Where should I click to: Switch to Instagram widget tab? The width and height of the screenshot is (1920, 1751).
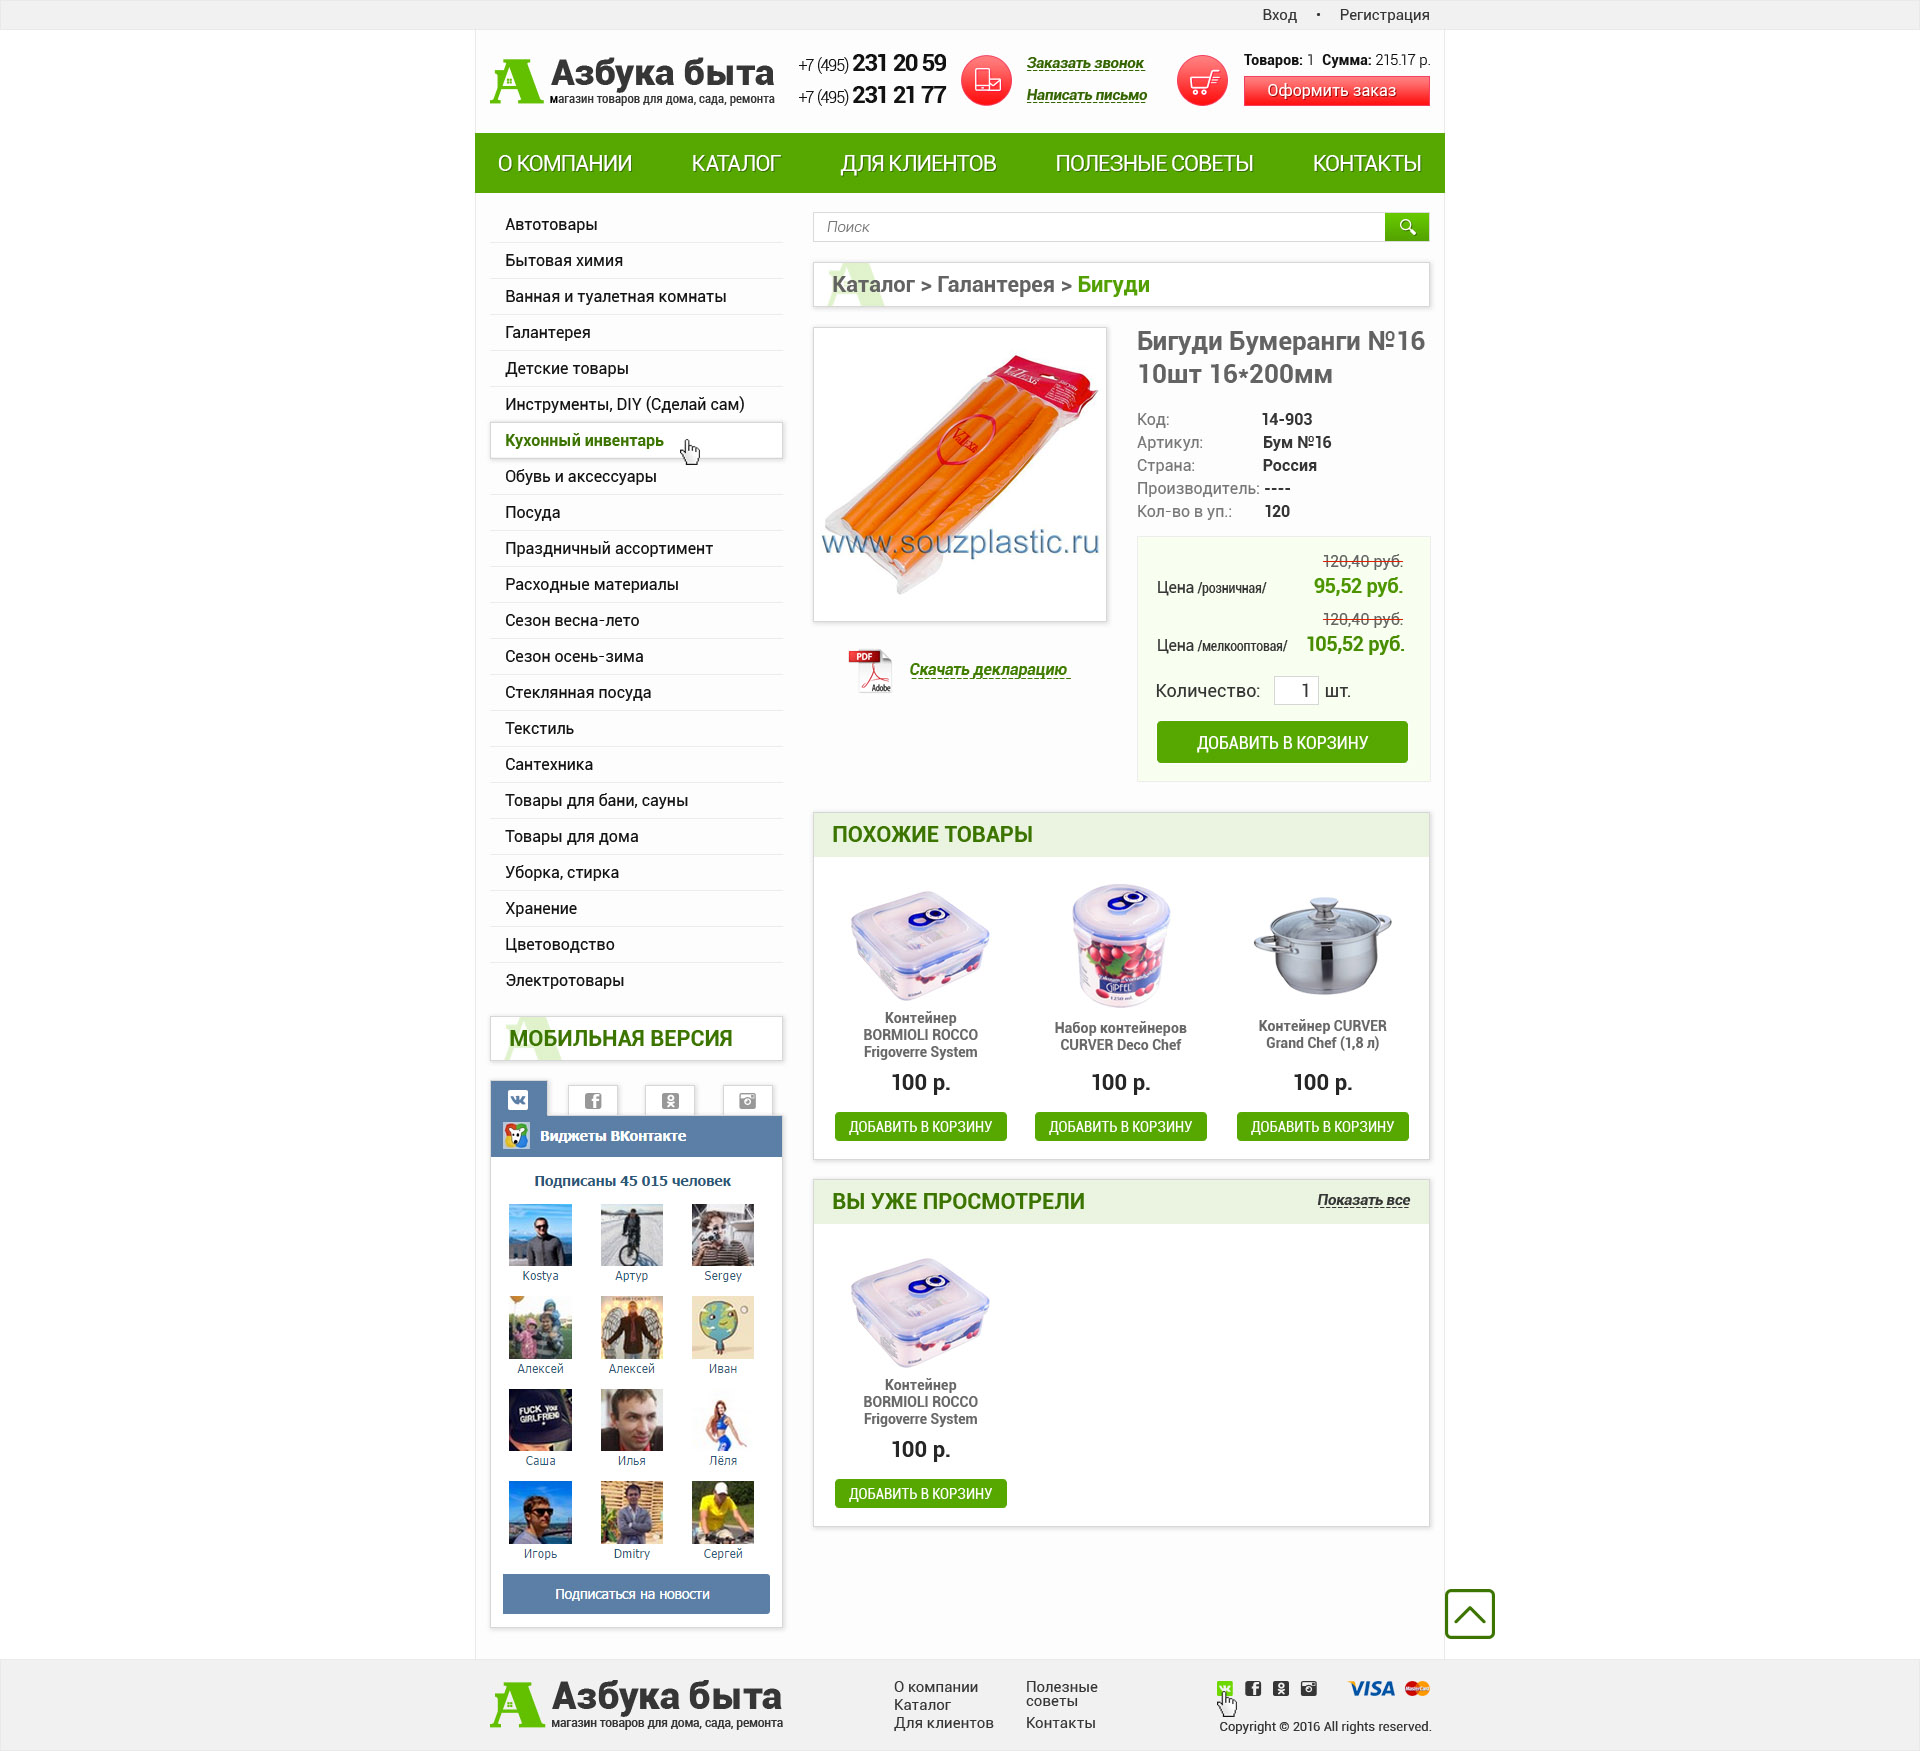pos(747,1100)
